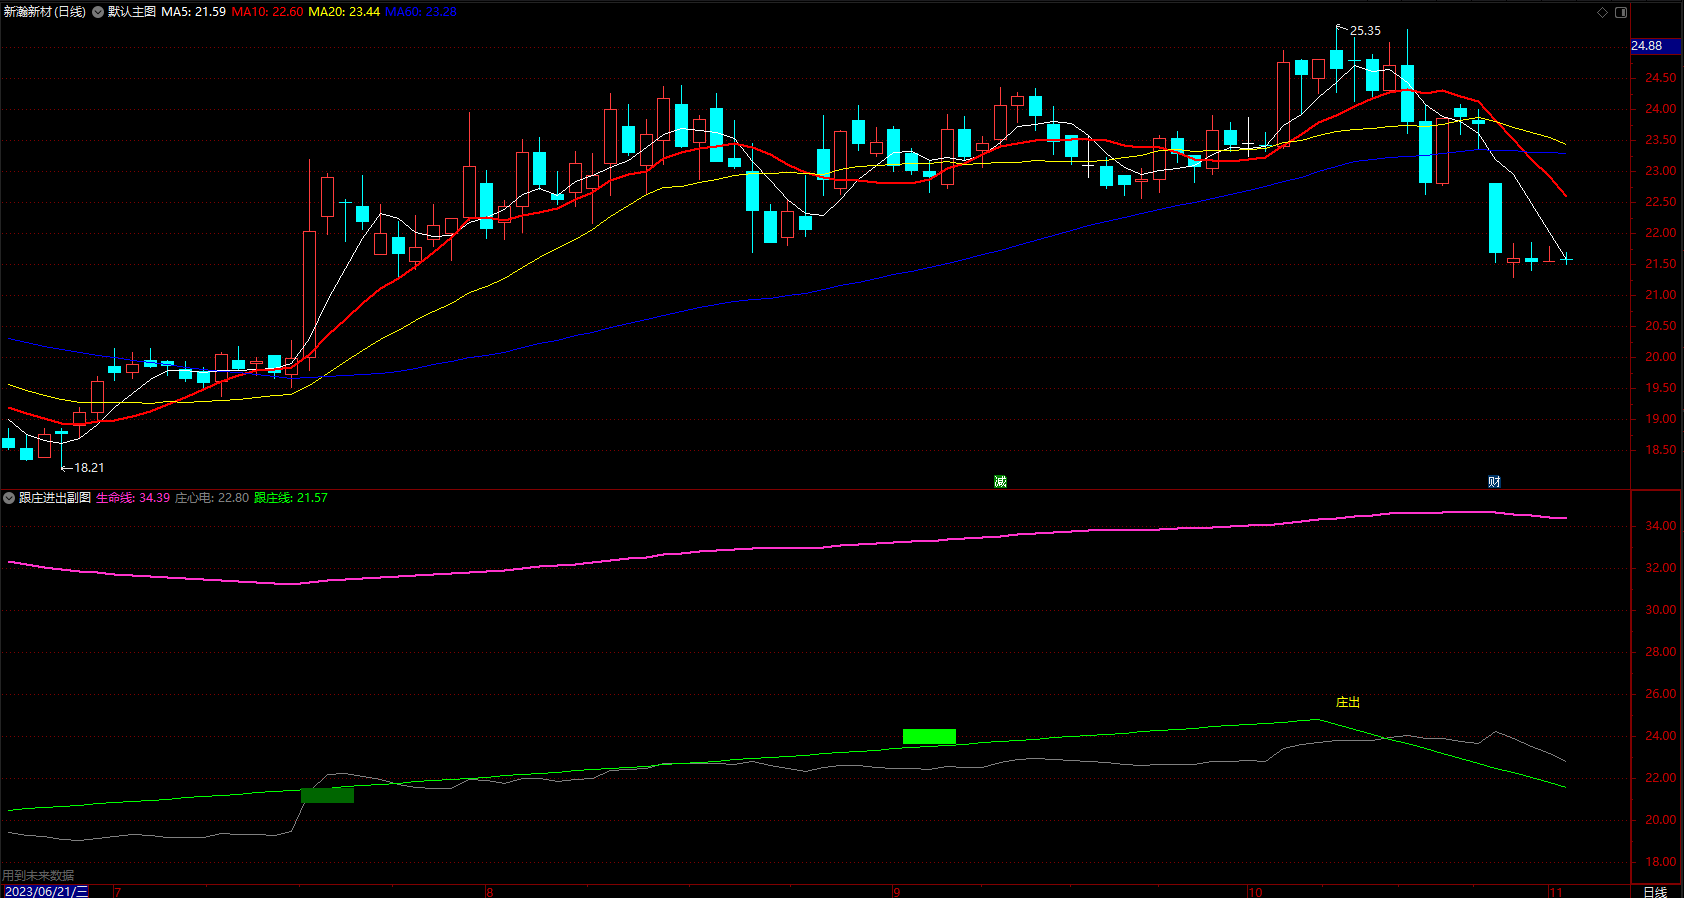Click the 庄出 signal label in sub-chart

click(x=1348, y=702)
